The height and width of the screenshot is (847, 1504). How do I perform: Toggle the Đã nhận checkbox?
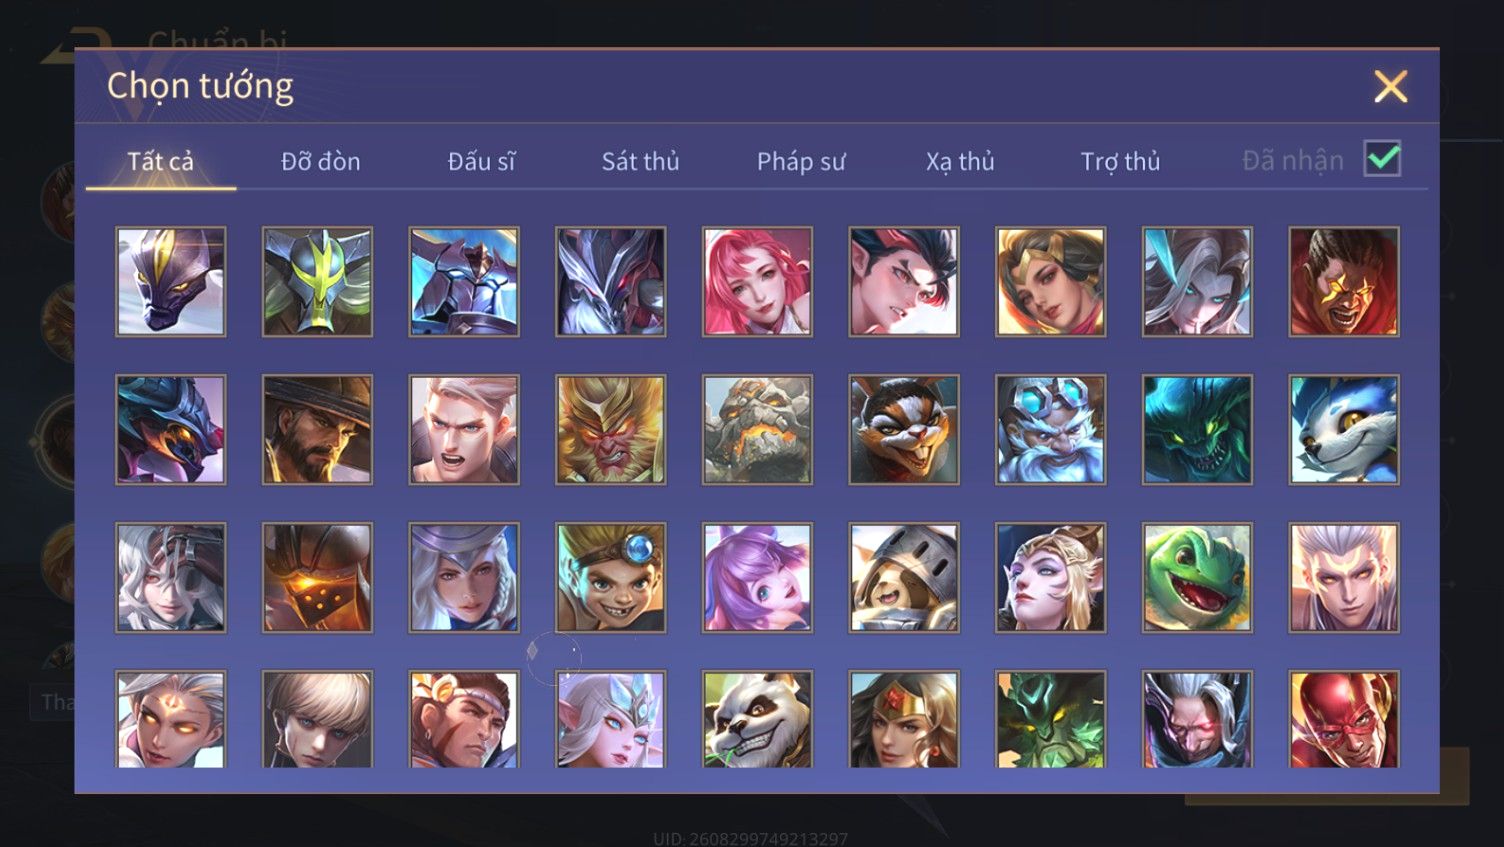pos(1382,159)
